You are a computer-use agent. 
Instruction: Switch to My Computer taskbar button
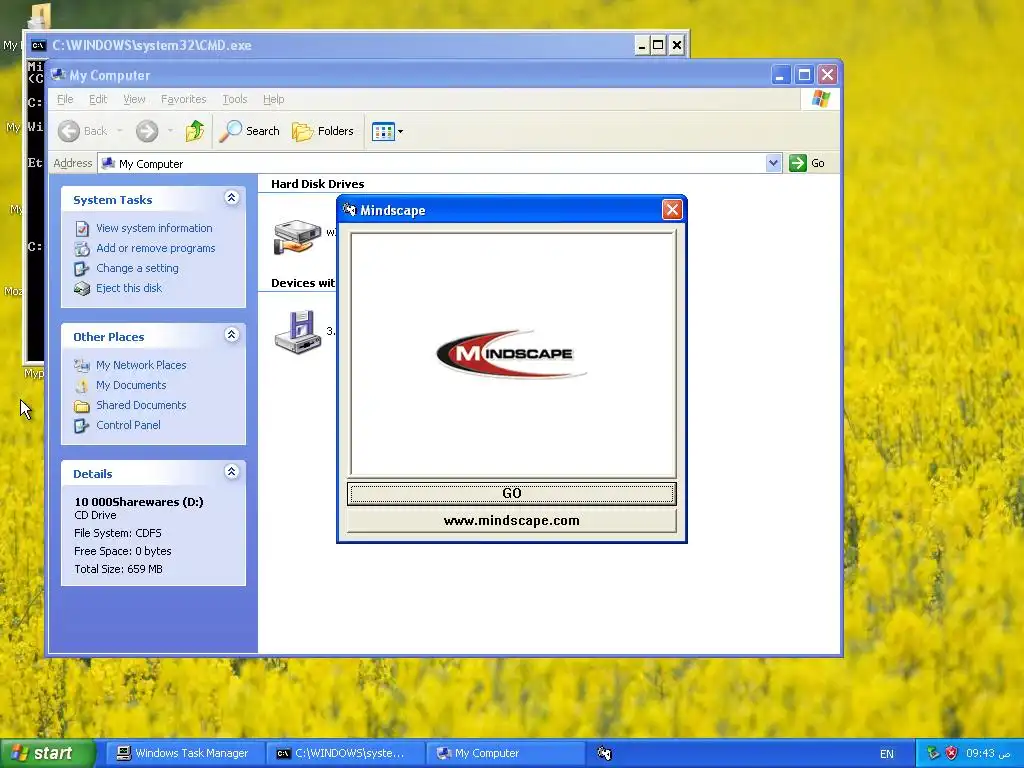[x=505, y=754]
